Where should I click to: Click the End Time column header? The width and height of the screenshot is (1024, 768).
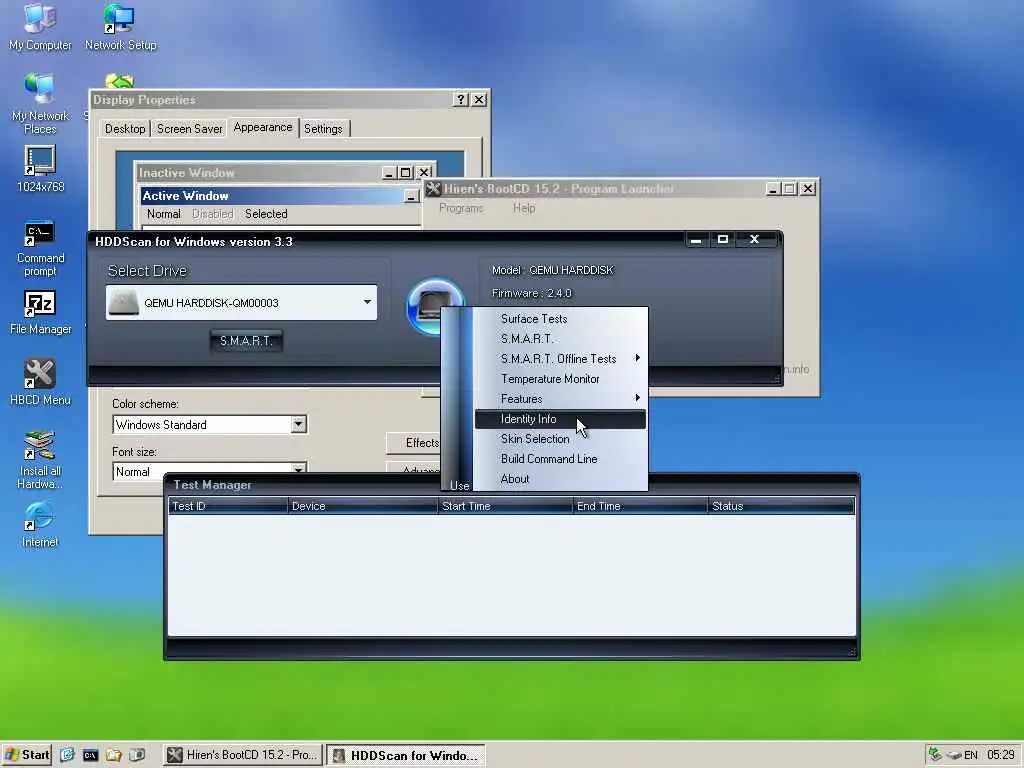(639, 505)
